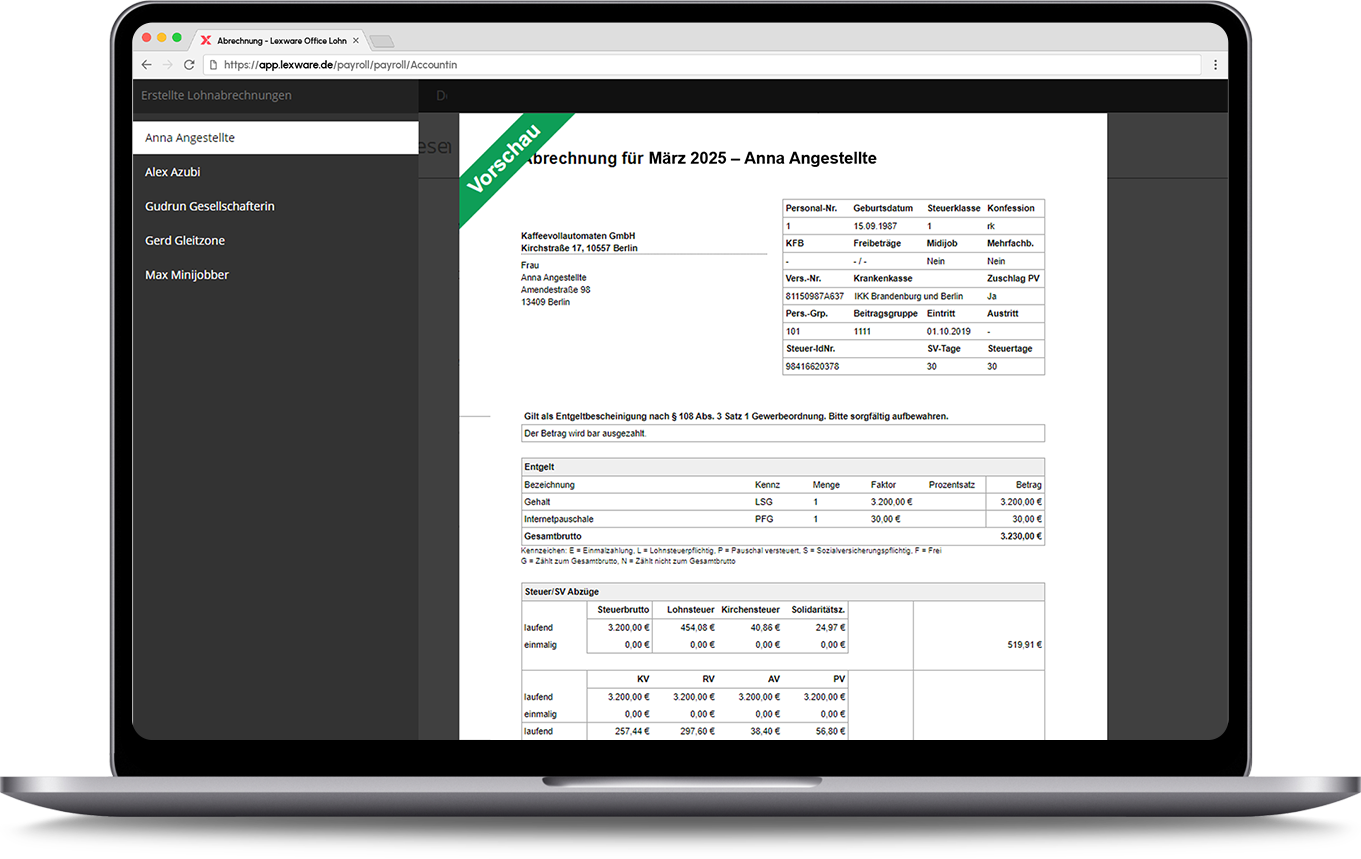The height and width of the screenshot is (859, 1361).
Task: Open Gudrun Gesellschafterin payslip
Action: point(209,206)
